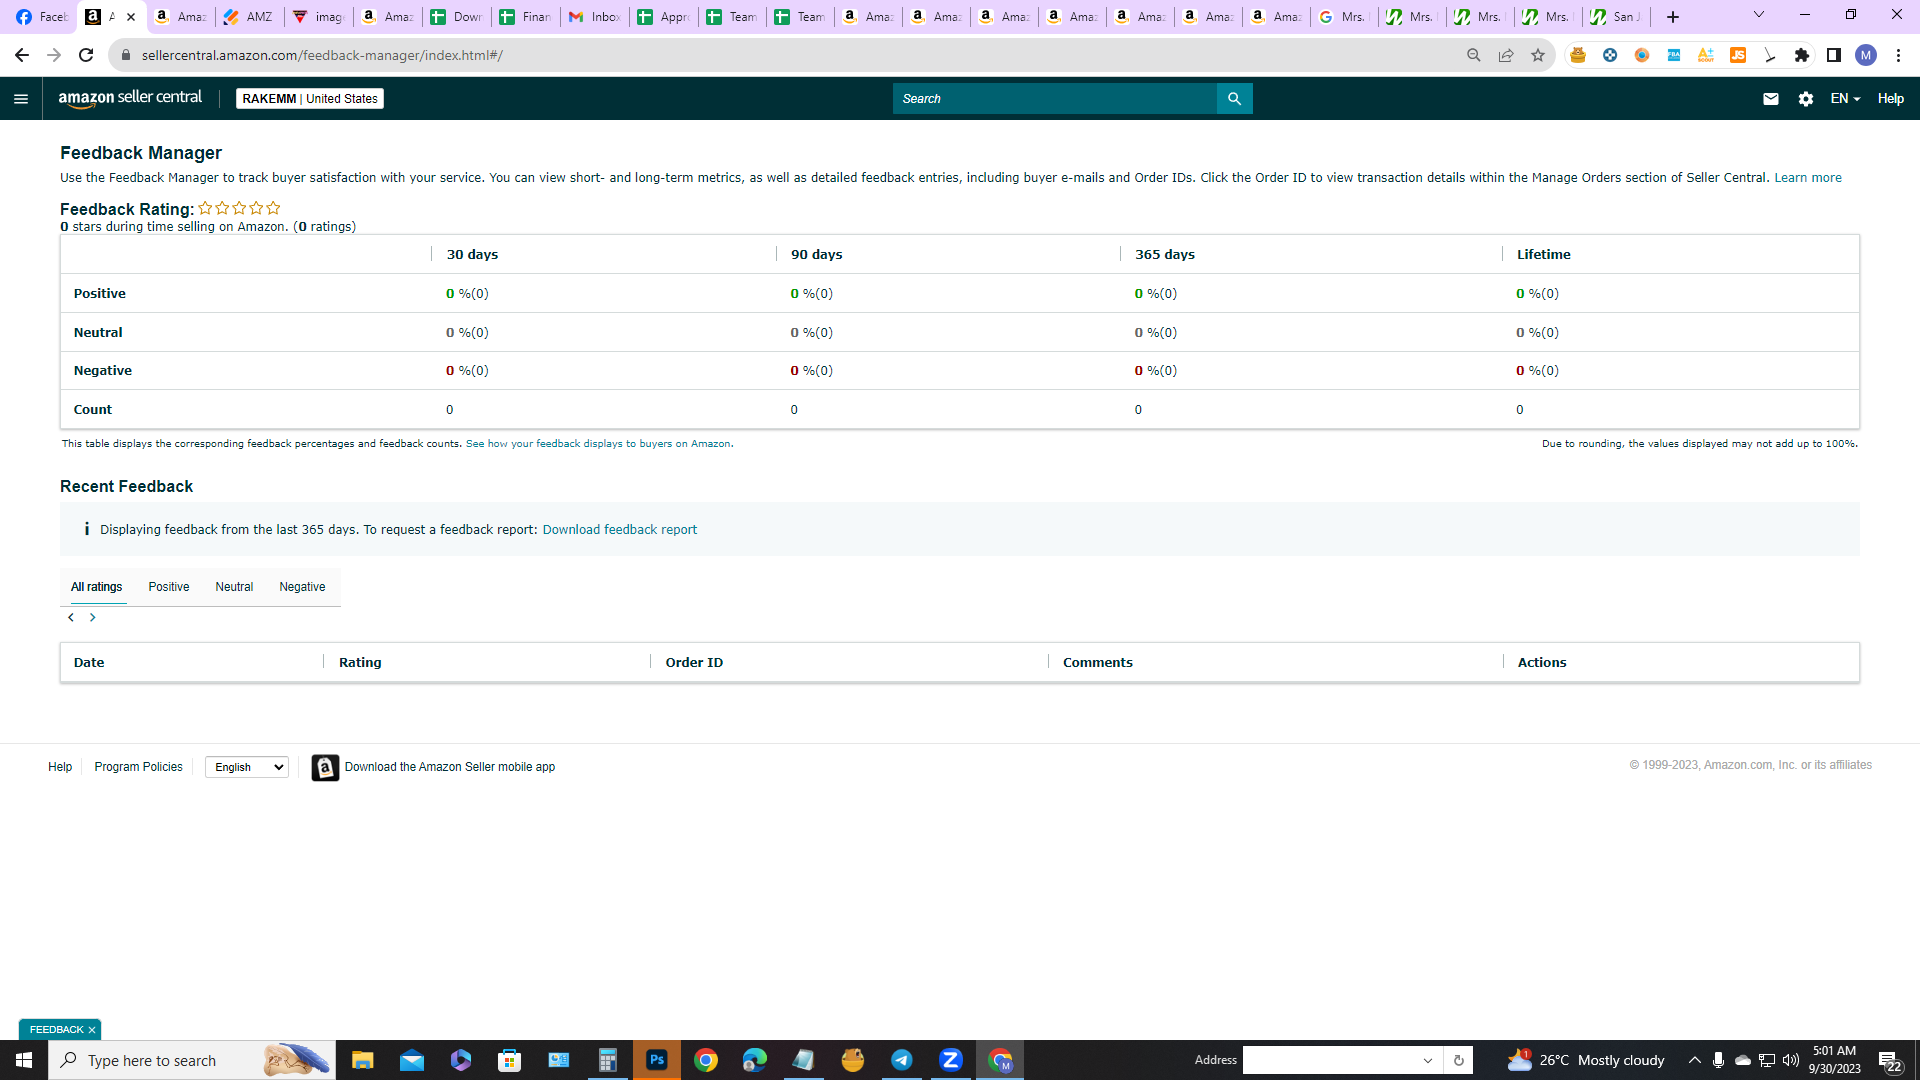The width and height of the screenshot is (1920, 1080).
Task: Open the EN language dropdown
Action: (1845, 99)
